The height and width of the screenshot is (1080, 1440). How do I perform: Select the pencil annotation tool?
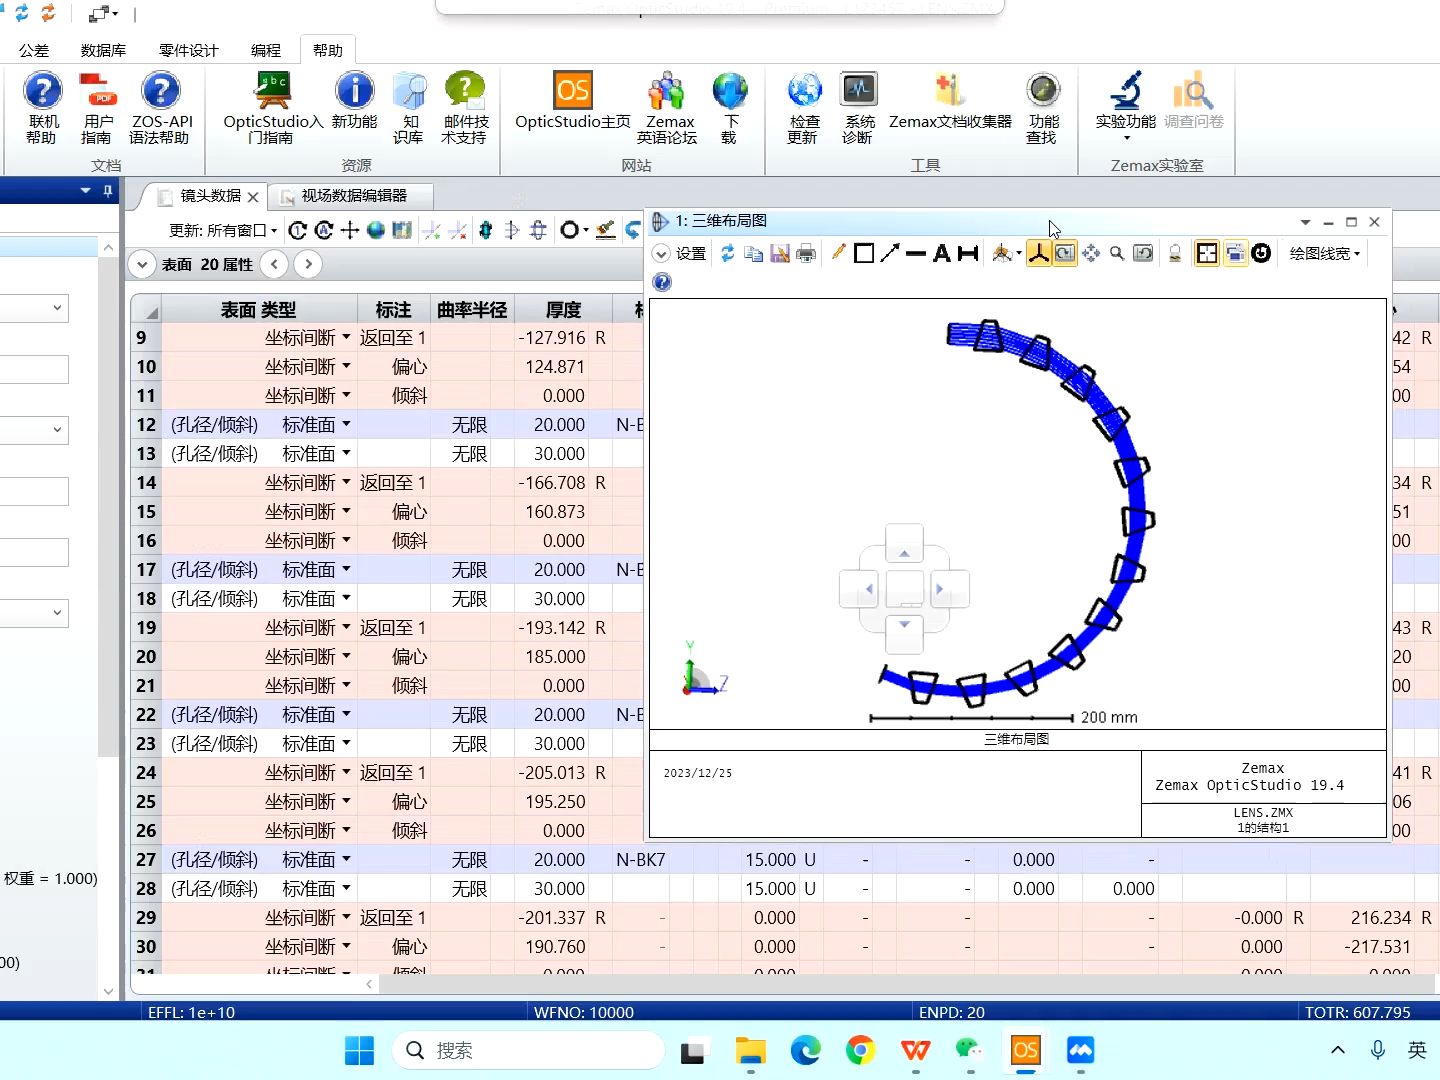[x=838, y=253]
